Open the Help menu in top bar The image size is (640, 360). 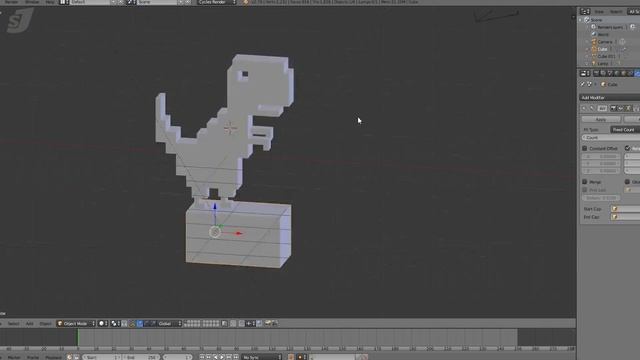coord(50,2)
